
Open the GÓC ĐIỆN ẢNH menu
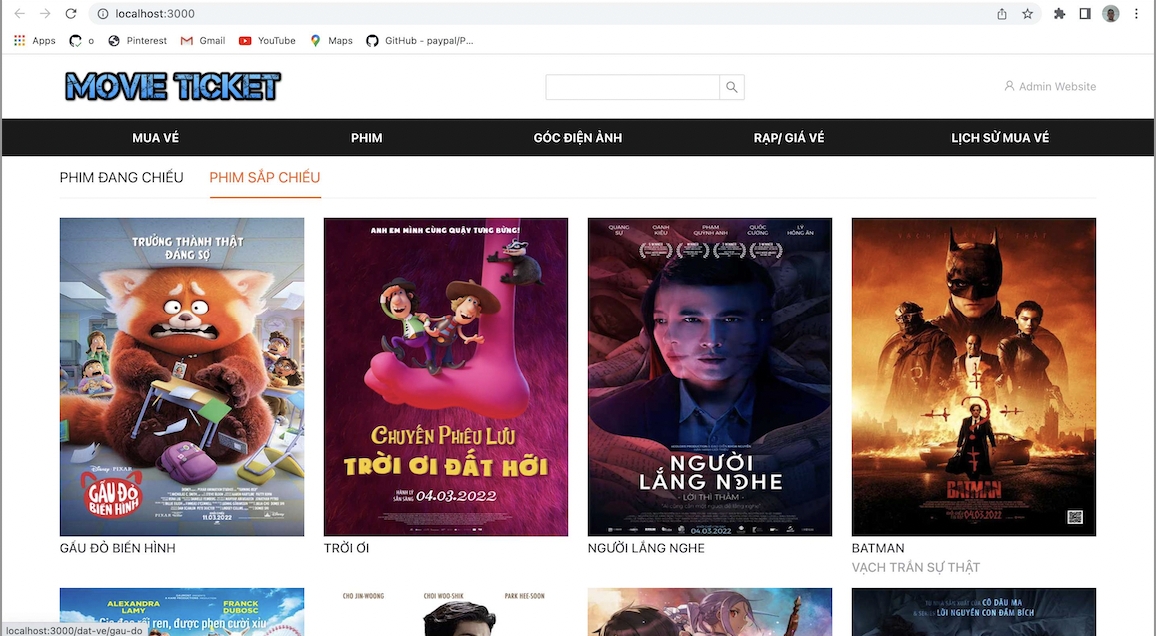coord(578,138)
